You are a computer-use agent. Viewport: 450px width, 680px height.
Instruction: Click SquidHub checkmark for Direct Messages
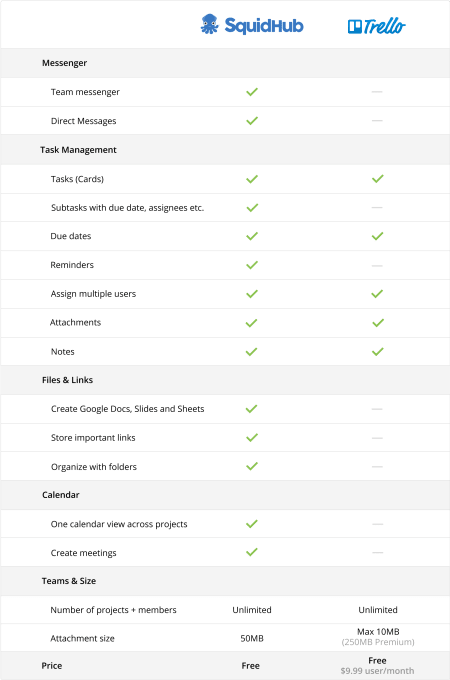coord(252,121)
